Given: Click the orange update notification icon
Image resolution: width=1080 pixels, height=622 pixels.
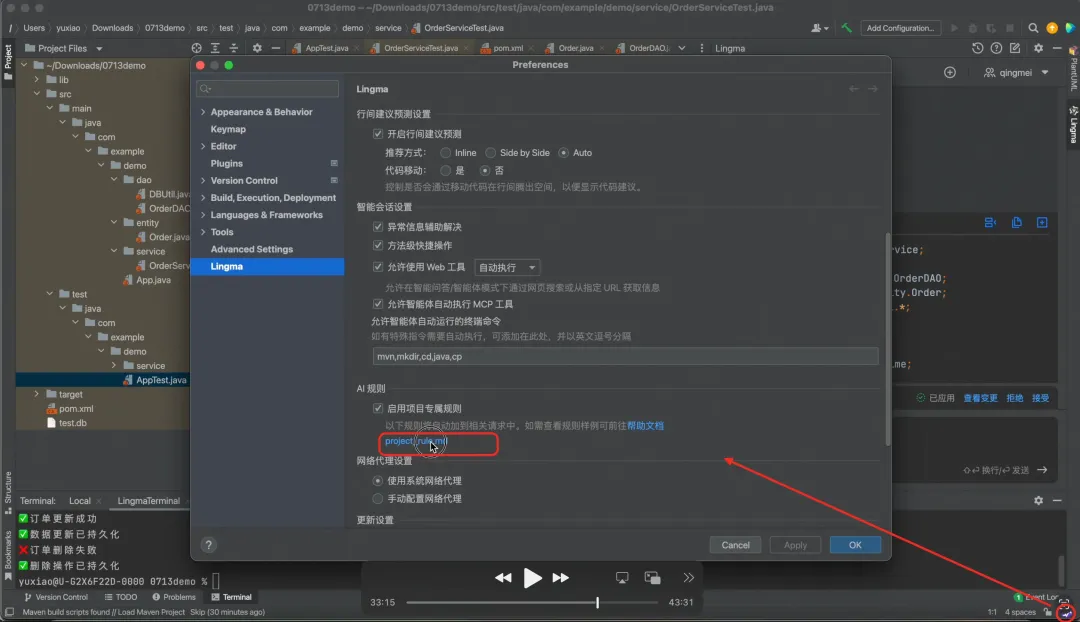Looking at the screenshot, I should pyautogui.click(x=1052, y=28).
